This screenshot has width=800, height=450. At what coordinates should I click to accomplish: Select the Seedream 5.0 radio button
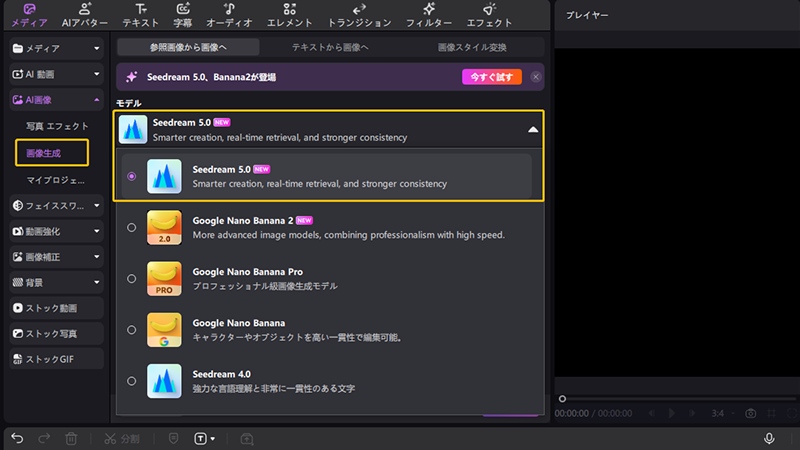(x=132, y=176)
